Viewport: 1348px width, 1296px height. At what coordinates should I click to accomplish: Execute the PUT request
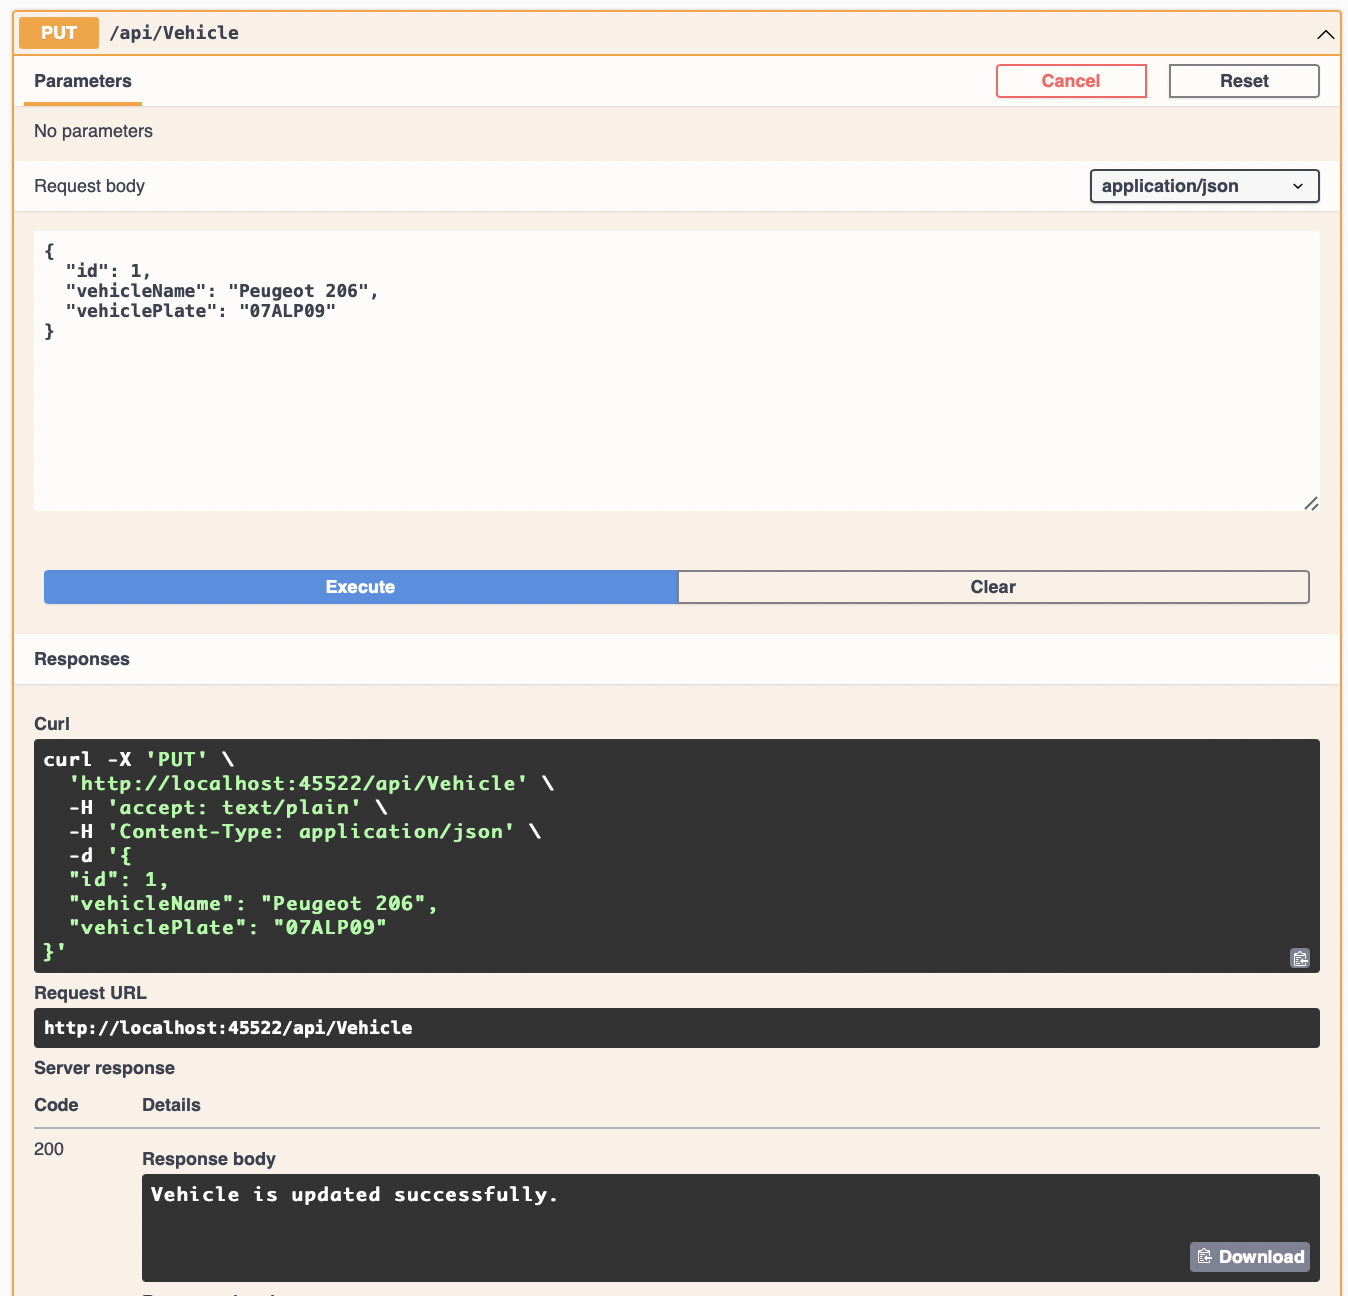point(360,587)
